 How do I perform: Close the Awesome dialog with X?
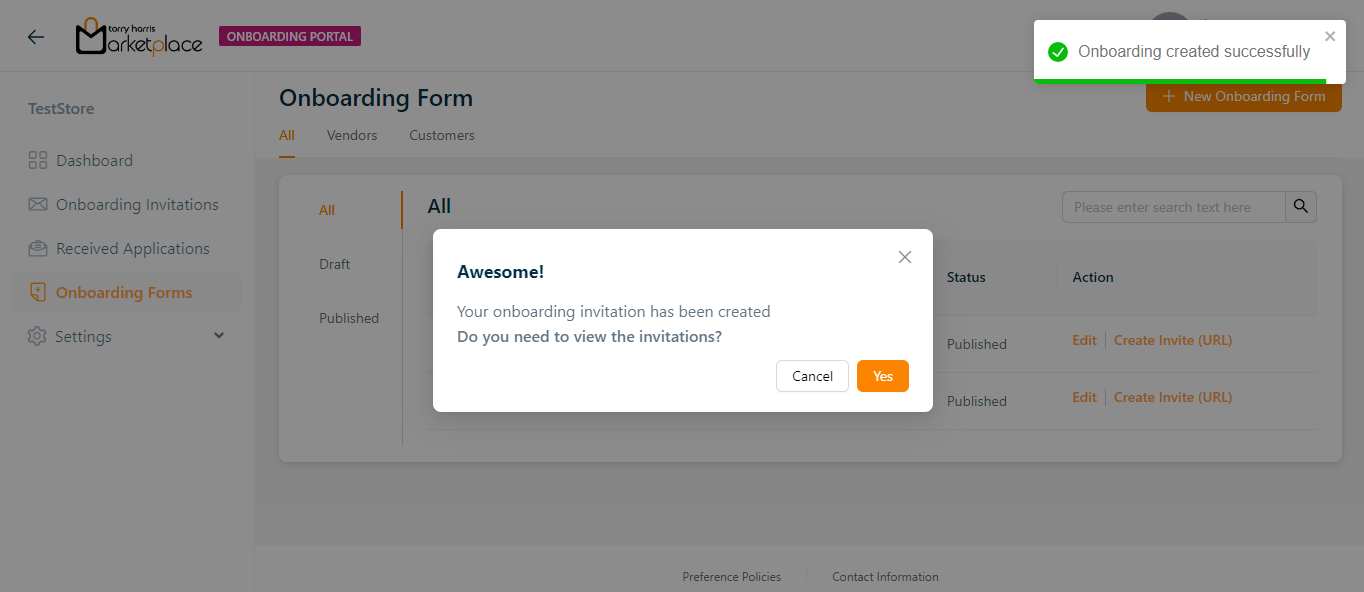coord(905,257)
